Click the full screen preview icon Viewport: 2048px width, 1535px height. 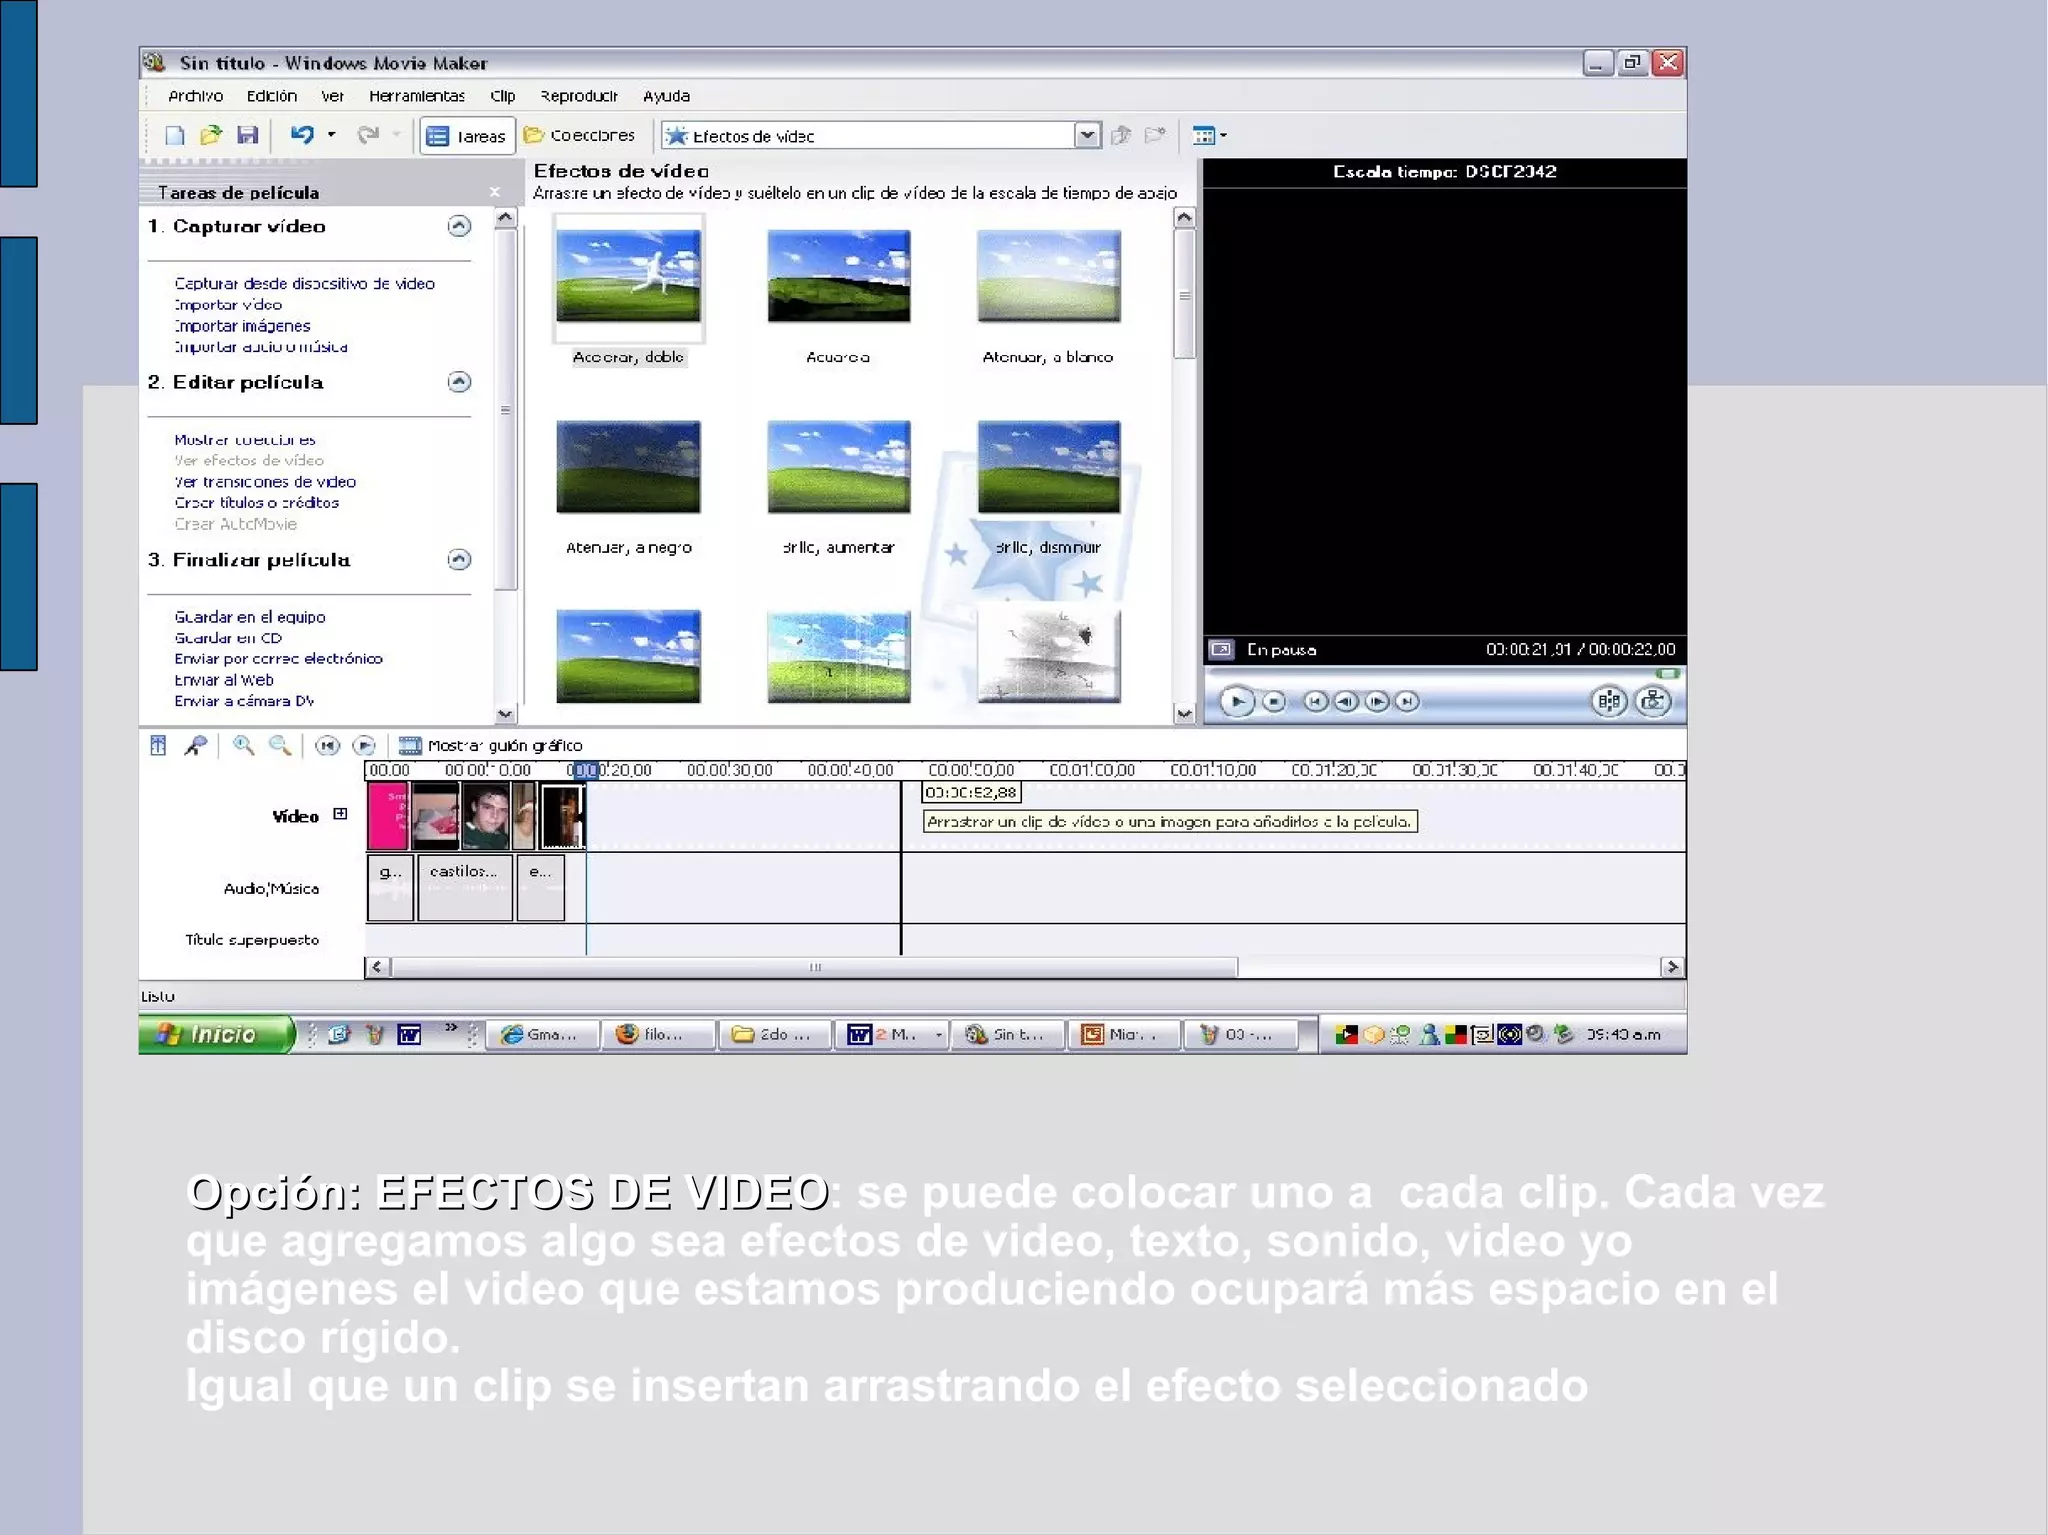[1221, 649]
